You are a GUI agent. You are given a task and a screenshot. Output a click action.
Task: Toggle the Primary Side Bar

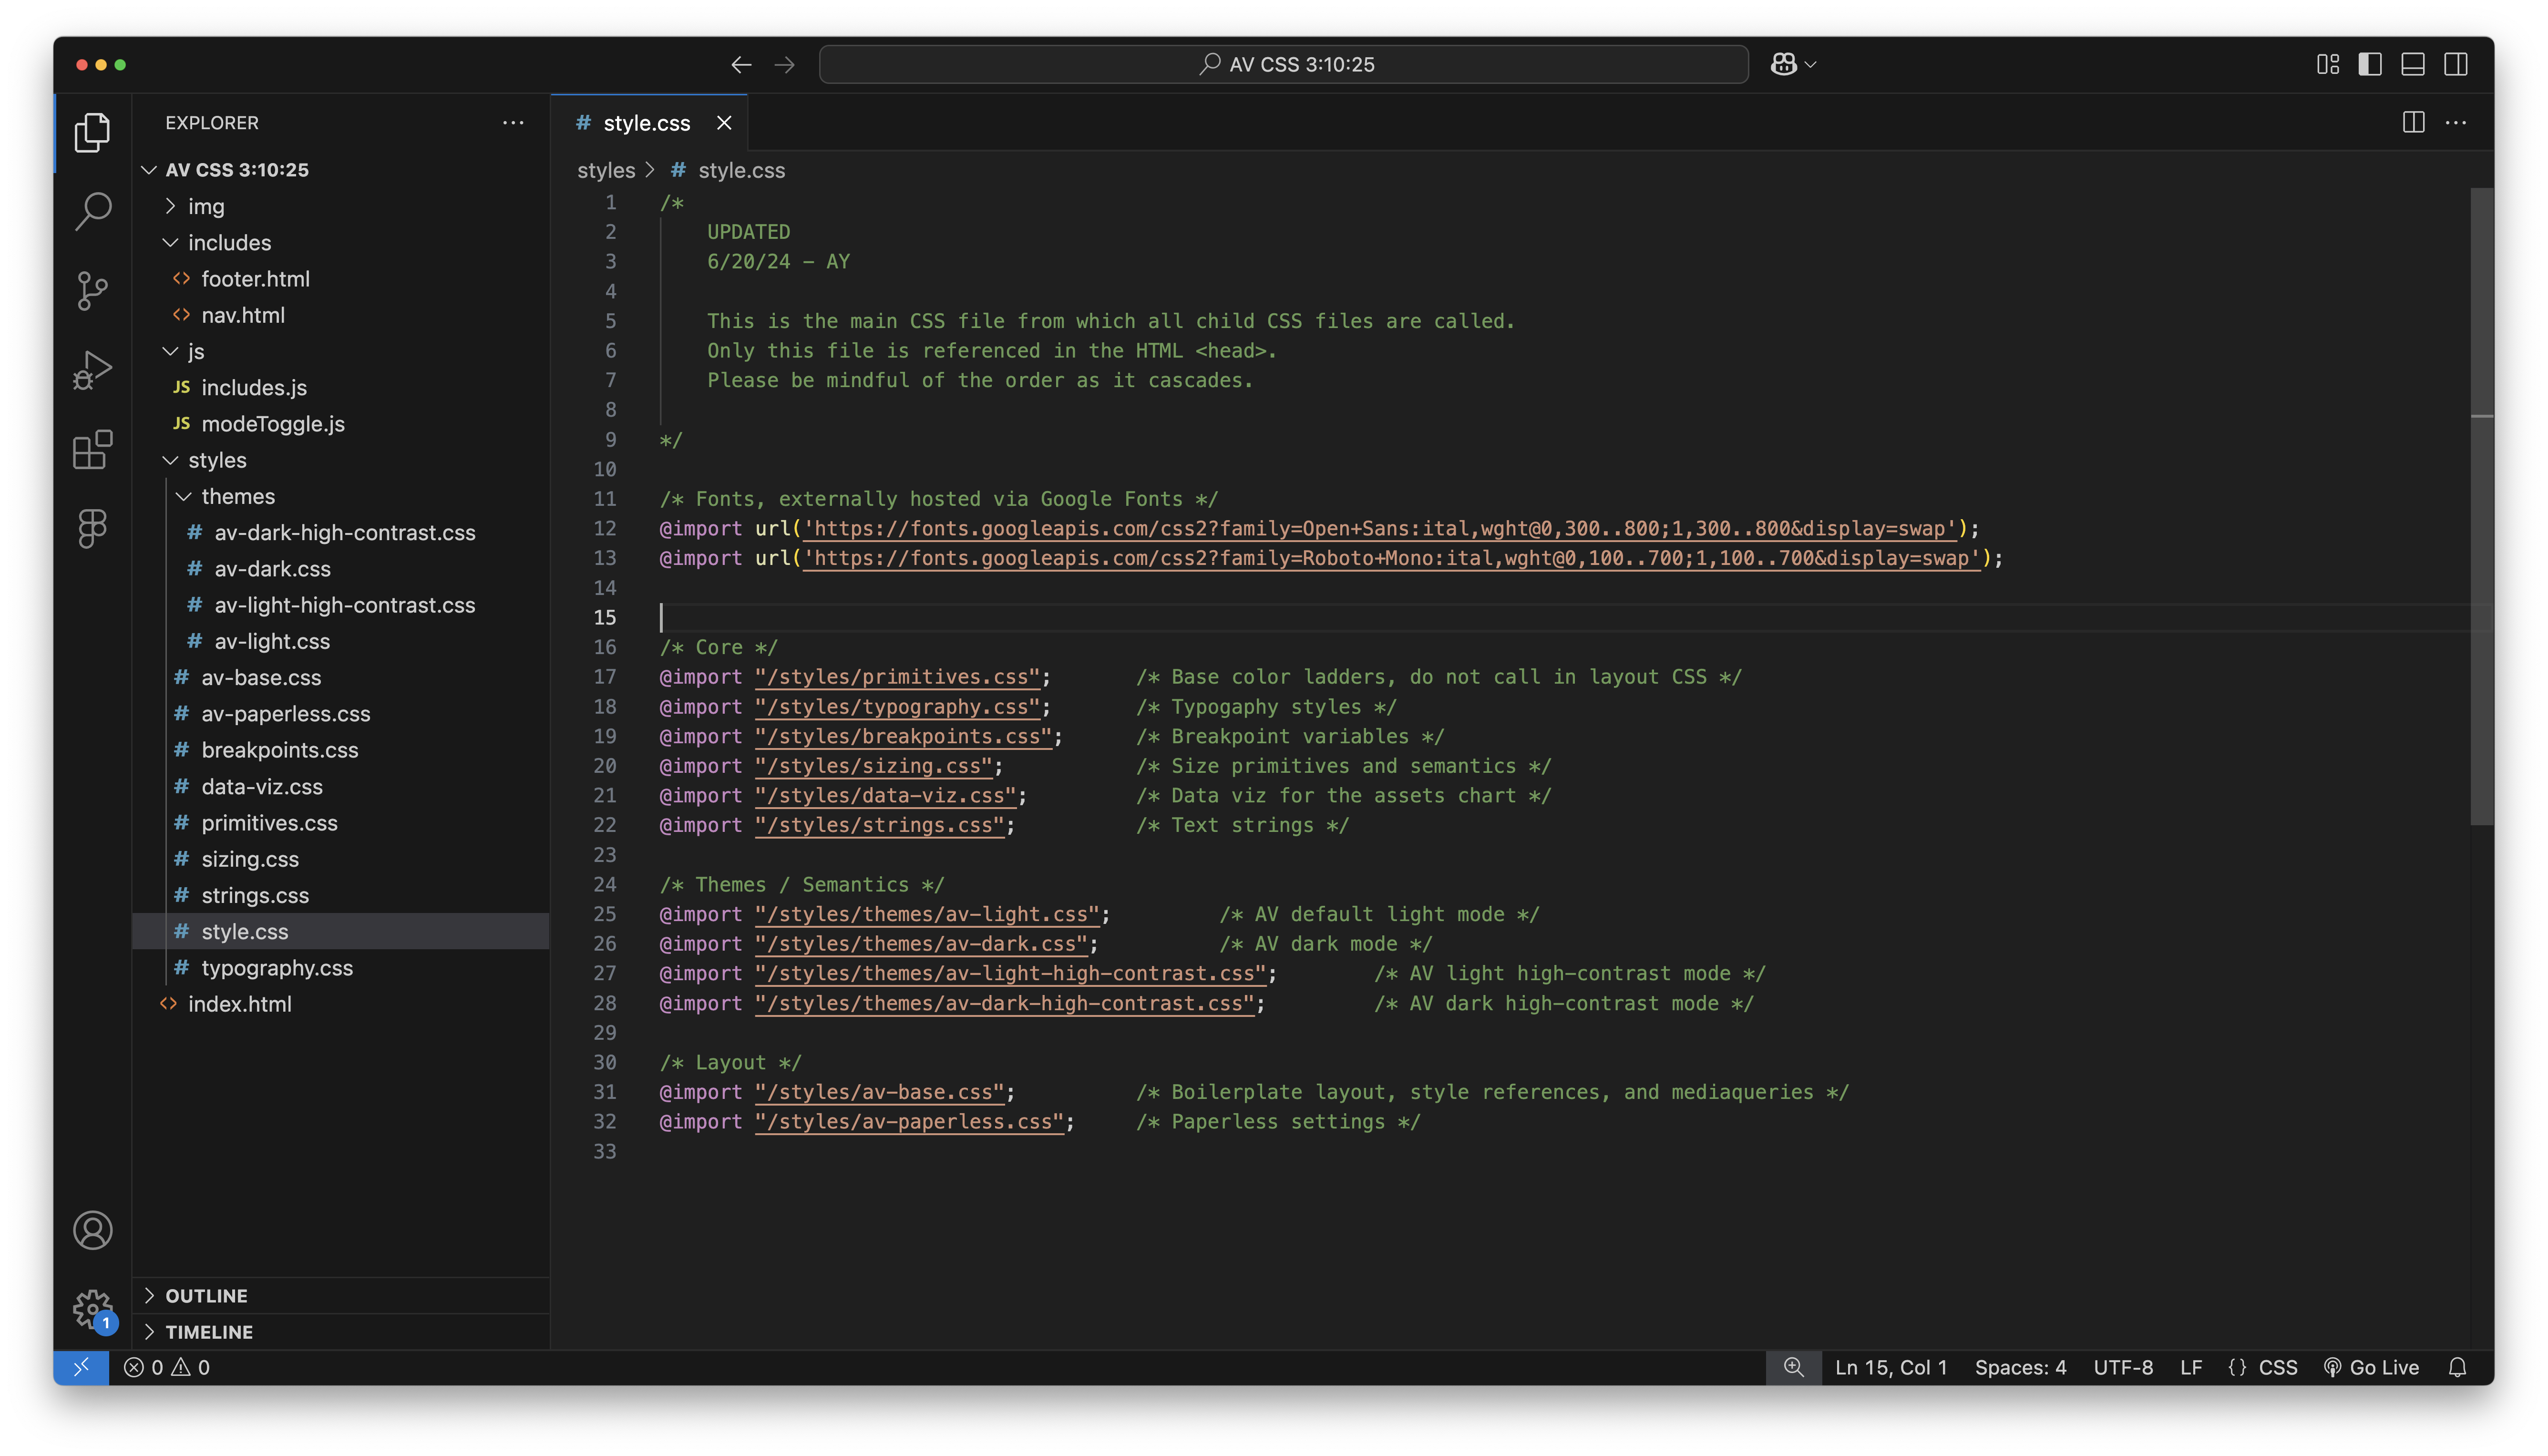click(x=2370, y=64)
